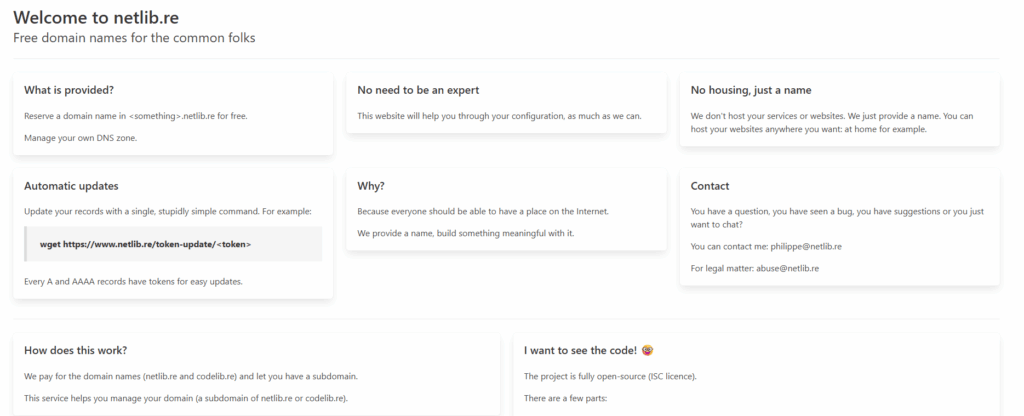Screen dimensions: 1024x416
Task: Click the "No housing, just a name" heading
Action: point(758,90)
